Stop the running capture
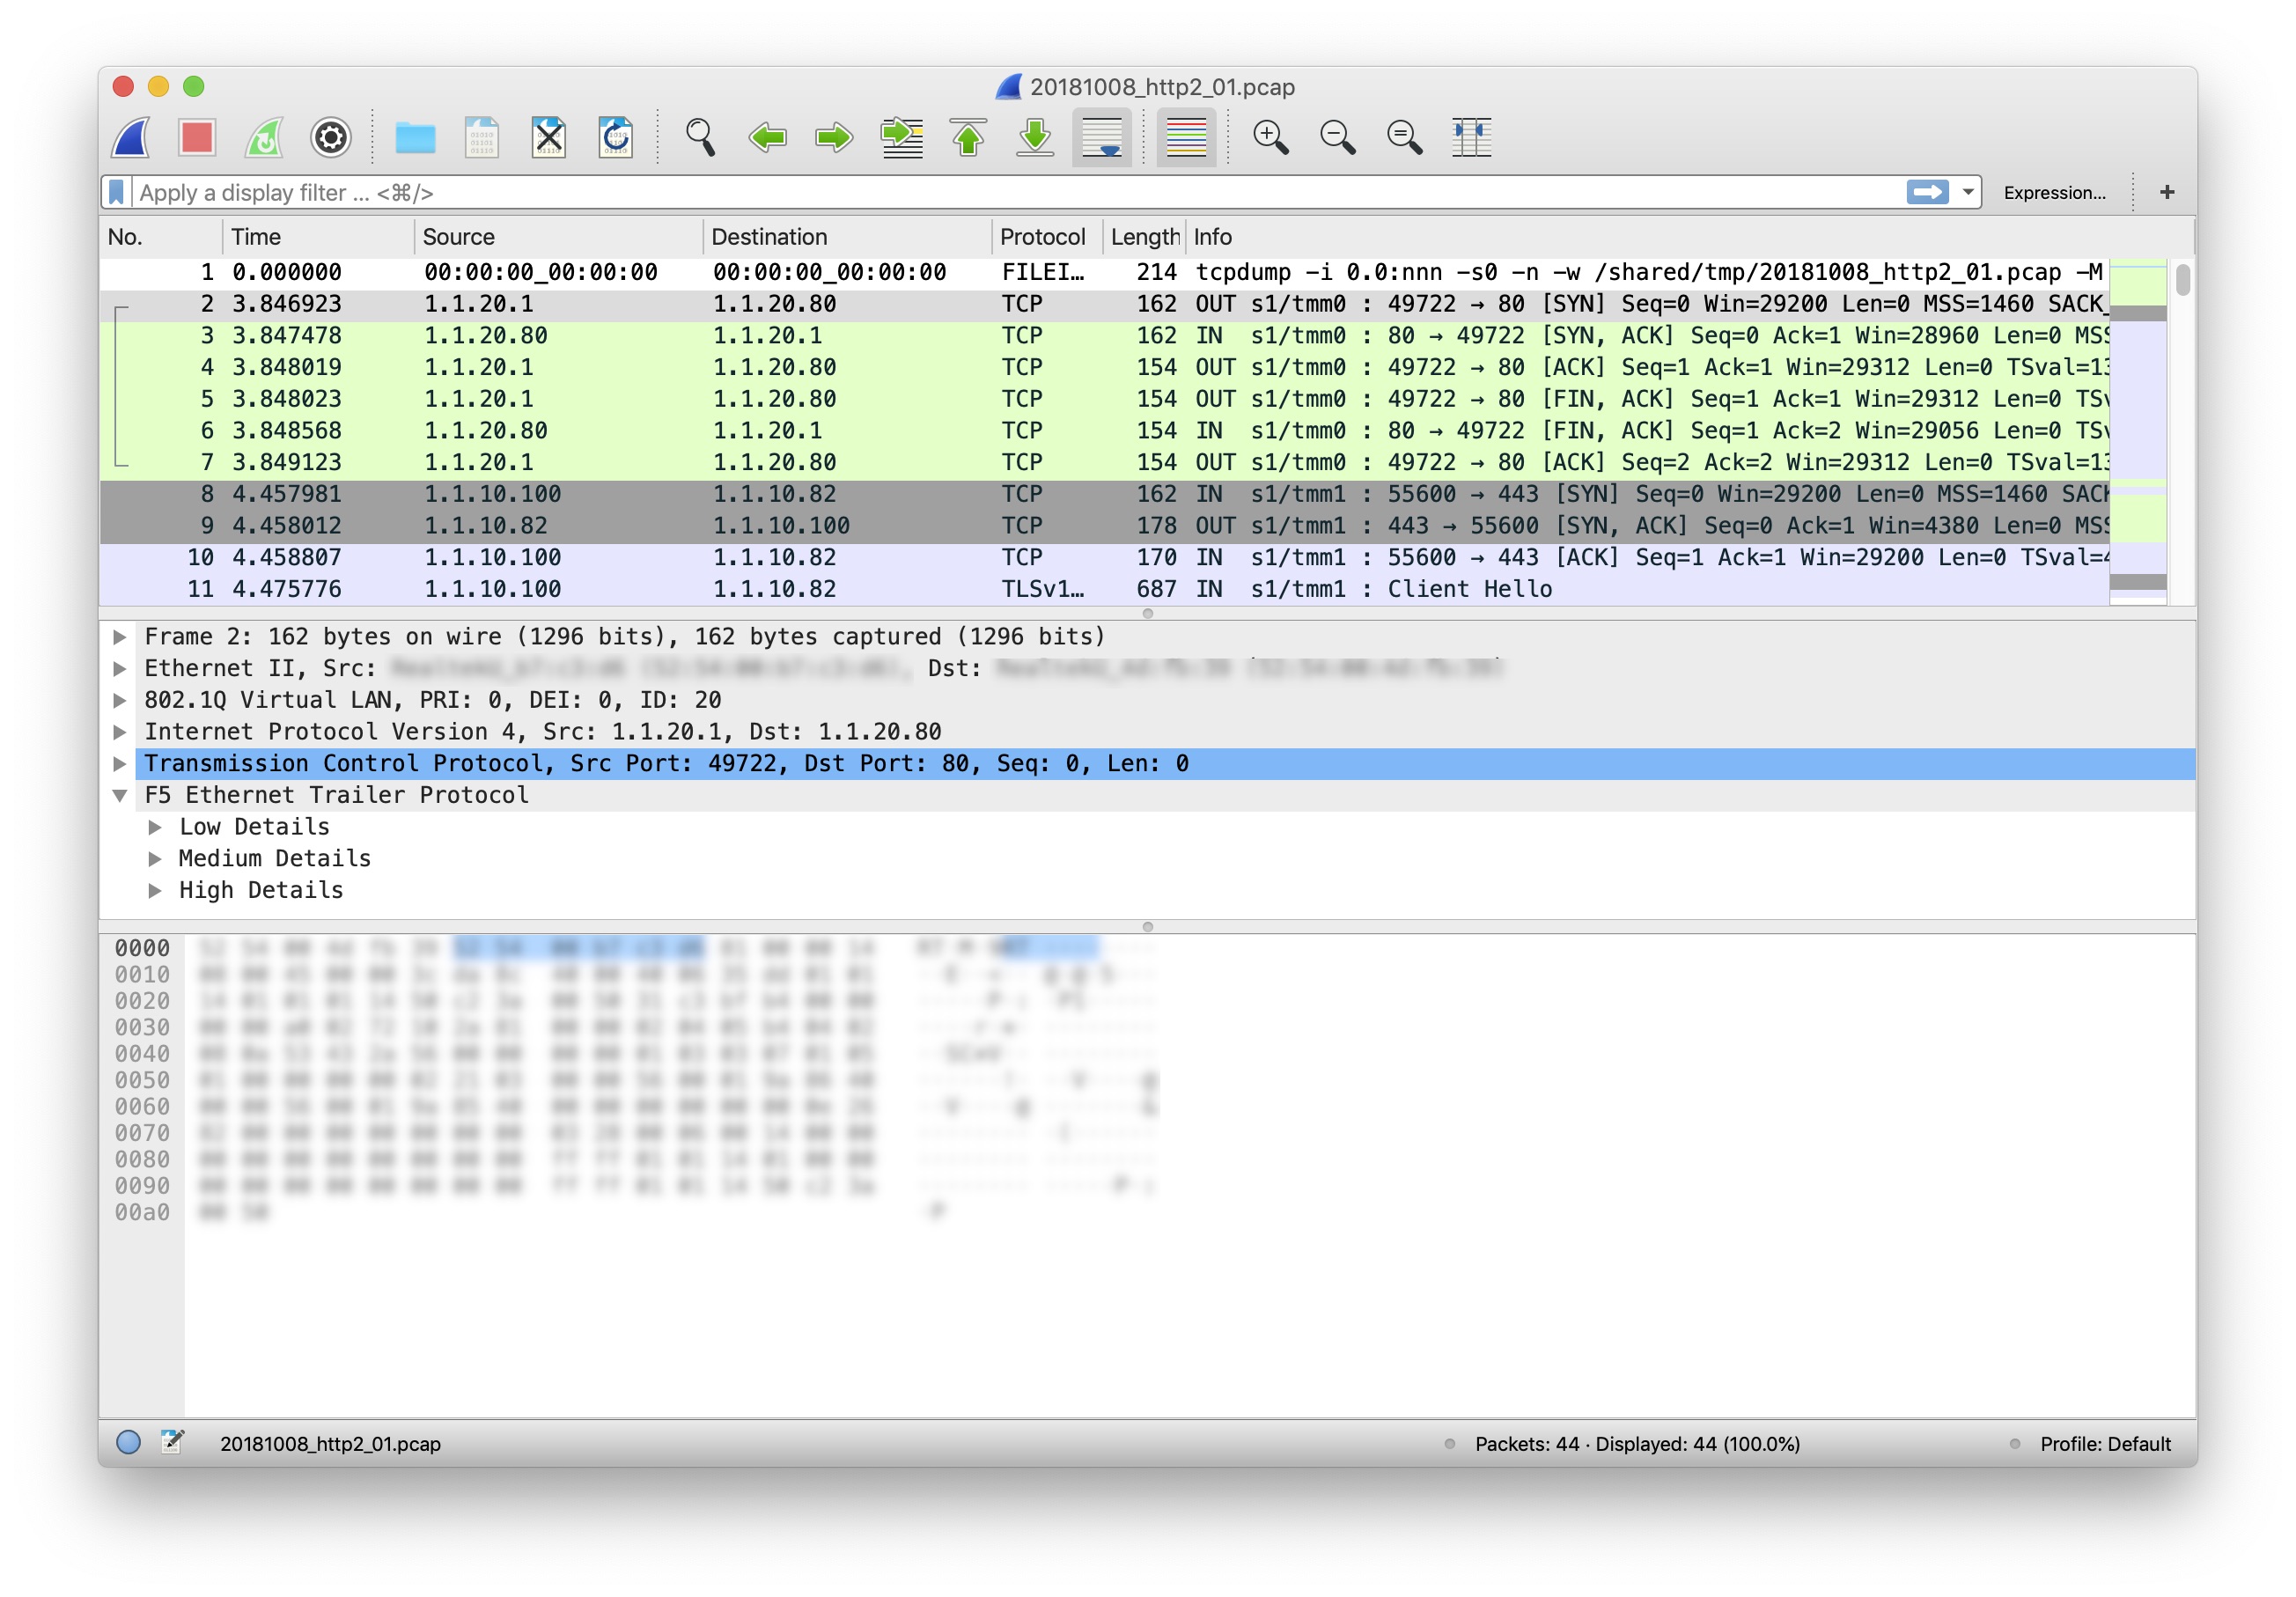The width and height of the screenshot is (2296, 1597). tap(197, 137)
